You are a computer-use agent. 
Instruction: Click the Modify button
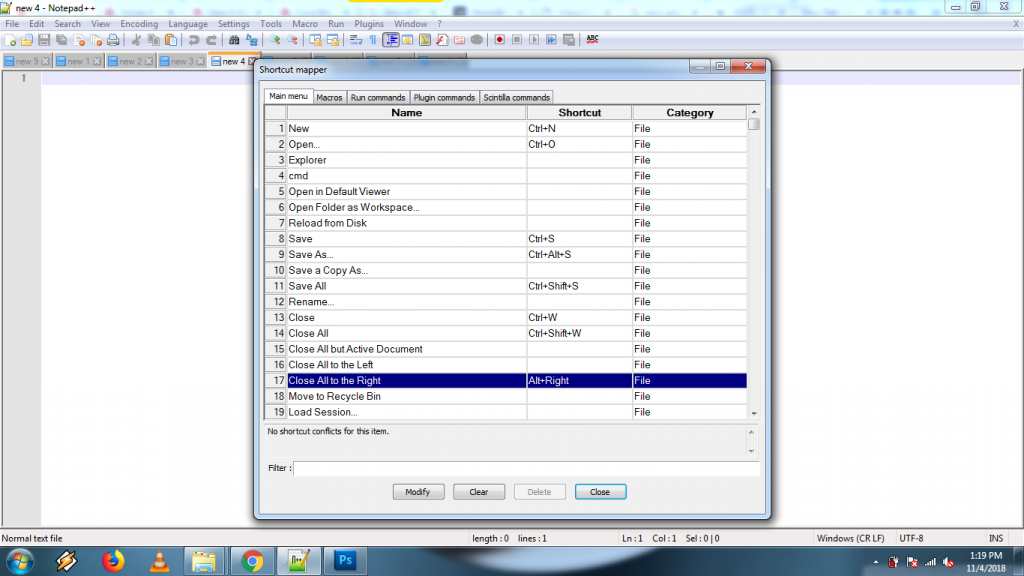418,492
